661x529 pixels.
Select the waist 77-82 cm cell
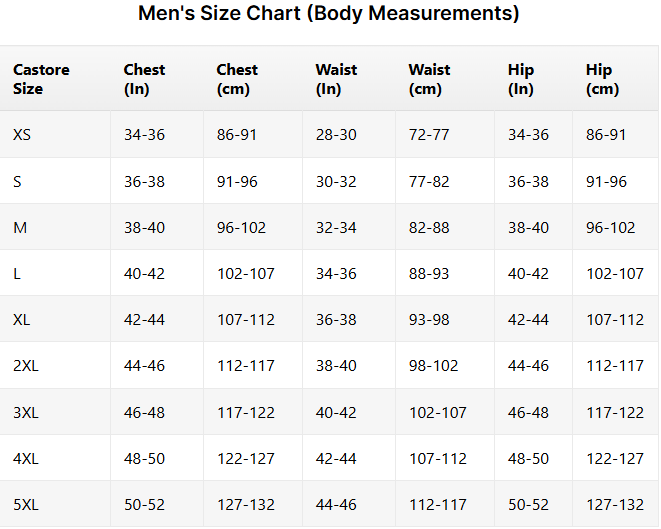pyautogui.click(x=429, y=182)
